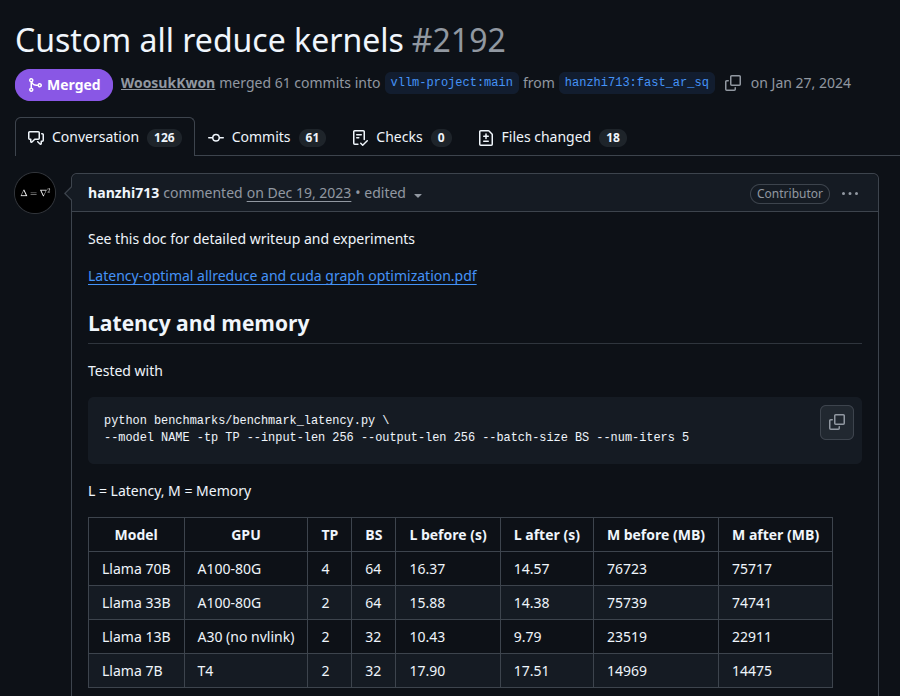Click the 'L before (s)' column header
The width and height of the screenshot is (900, 696).
click(x=448, y=535)
